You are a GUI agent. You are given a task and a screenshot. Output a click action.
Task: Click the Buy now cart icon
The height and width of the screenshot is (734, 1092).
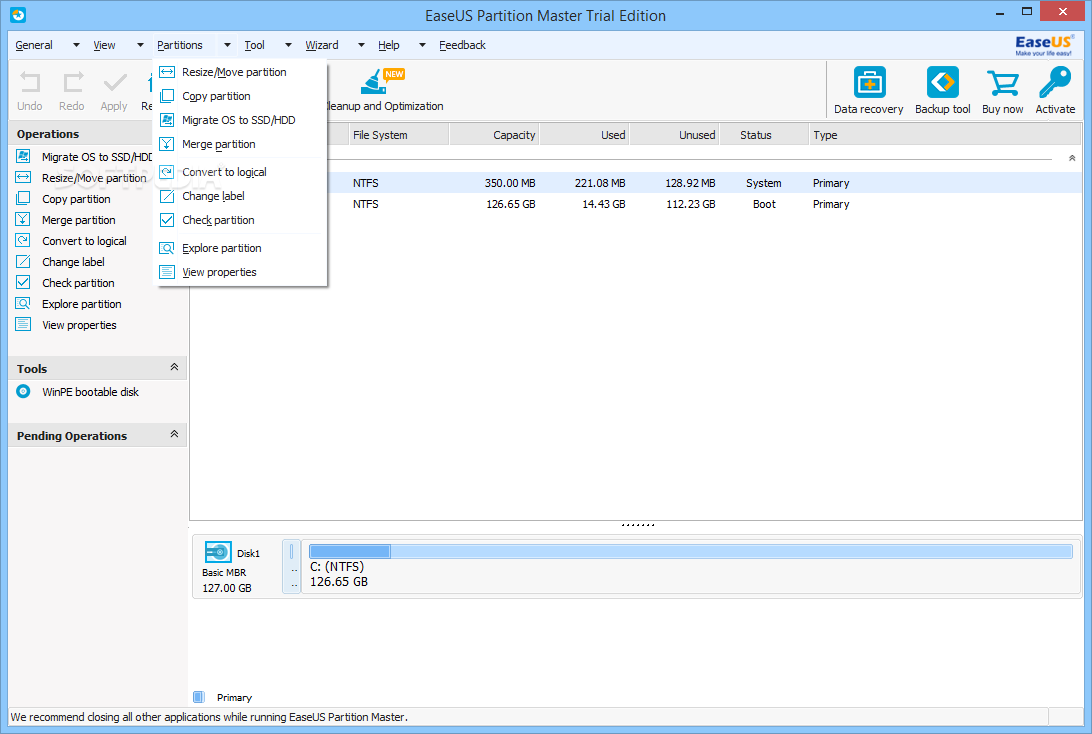(1003, 83)
